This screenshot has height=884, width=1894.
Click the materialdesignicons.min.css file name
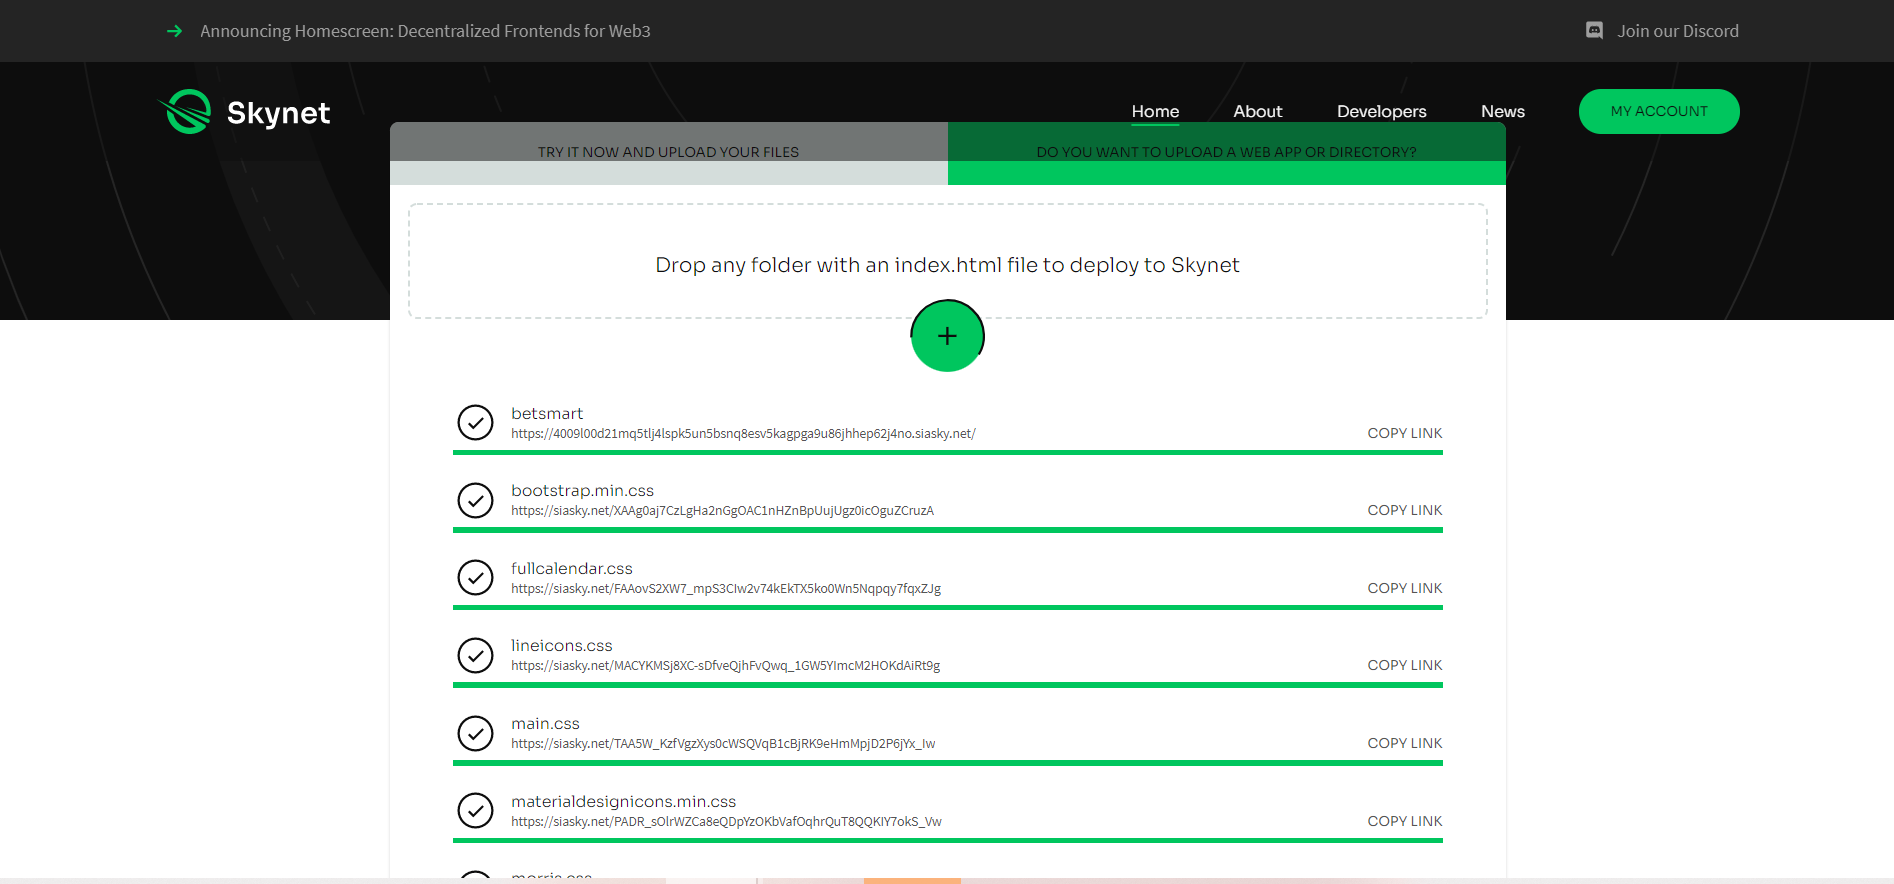[x=623, y=801]
